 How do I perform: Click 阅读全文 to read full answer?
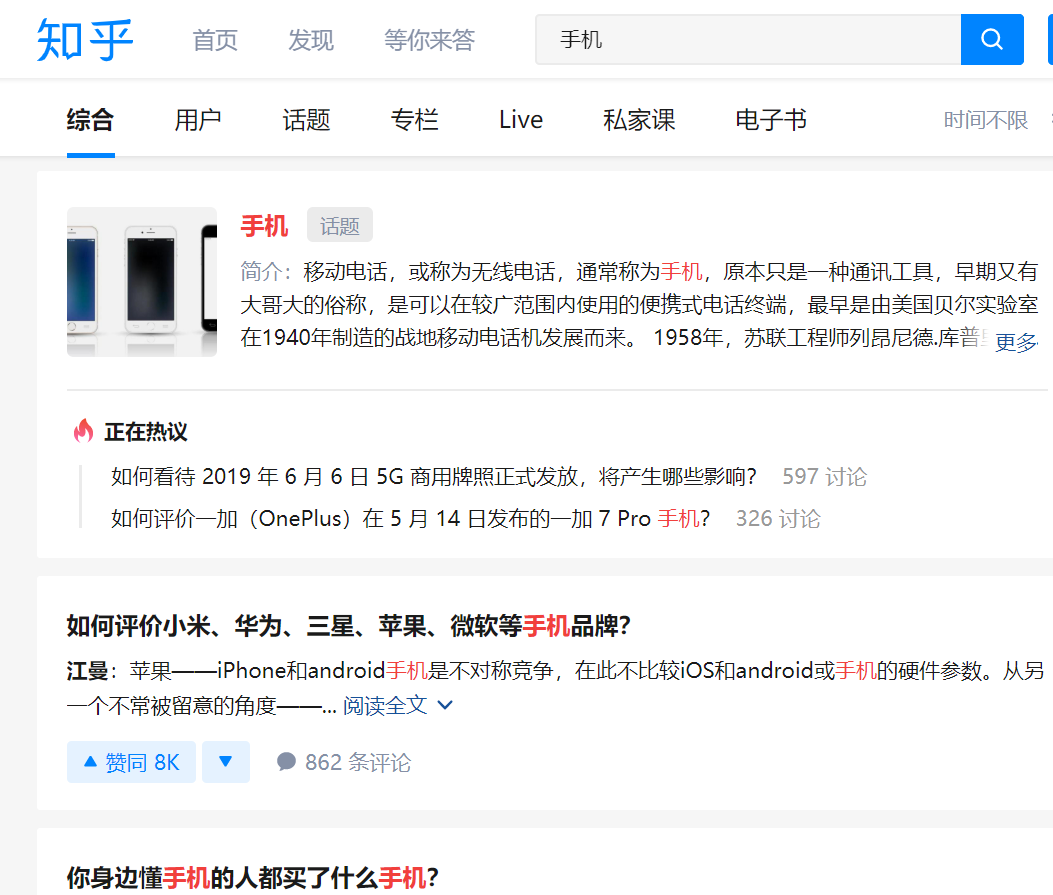coord(385,705)
